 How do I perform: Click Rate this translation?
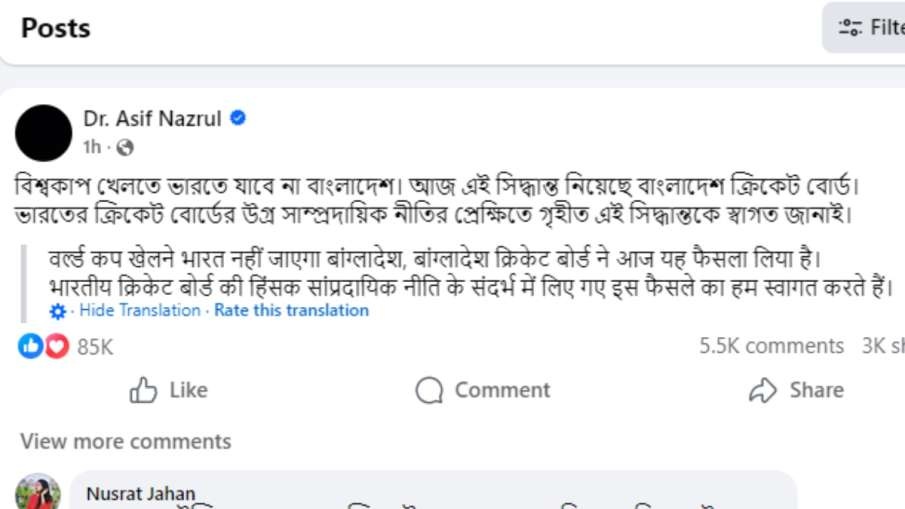[x=292, y=310]
